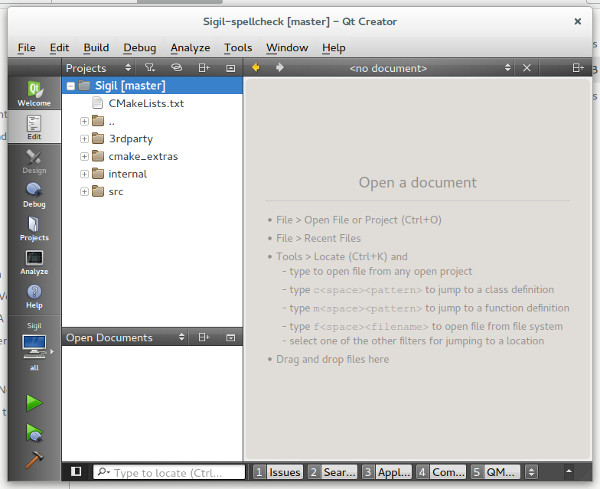Split the Projects side panel
Screen dimensions: 600x489
[204, 68]
